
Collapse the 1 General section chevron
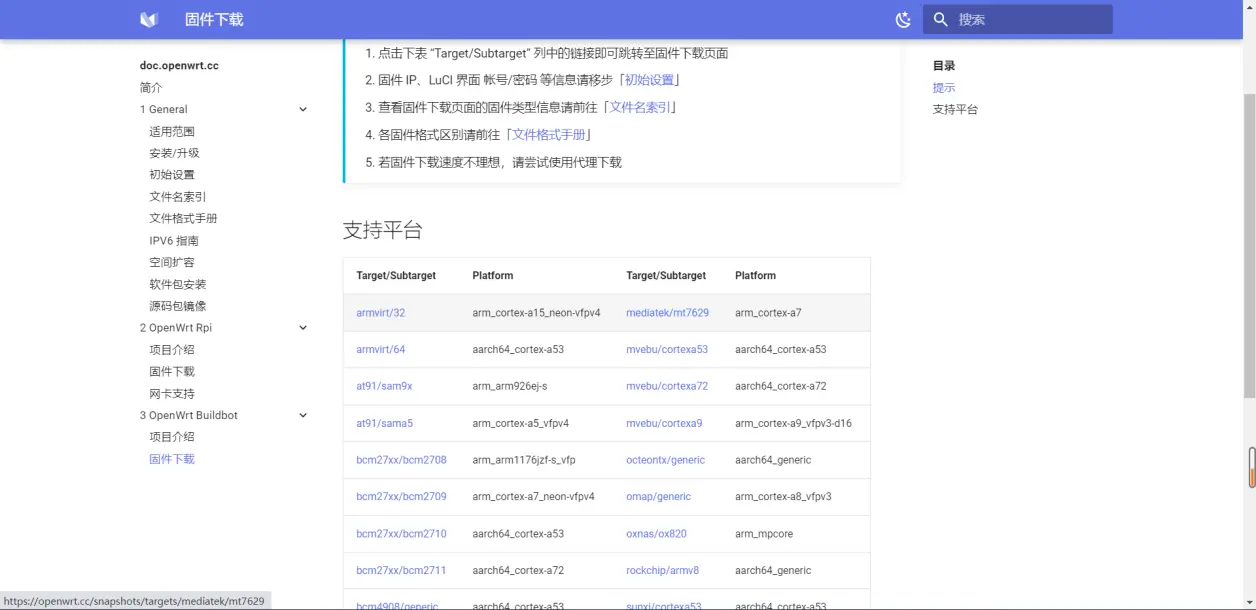(x=303, y=110)
